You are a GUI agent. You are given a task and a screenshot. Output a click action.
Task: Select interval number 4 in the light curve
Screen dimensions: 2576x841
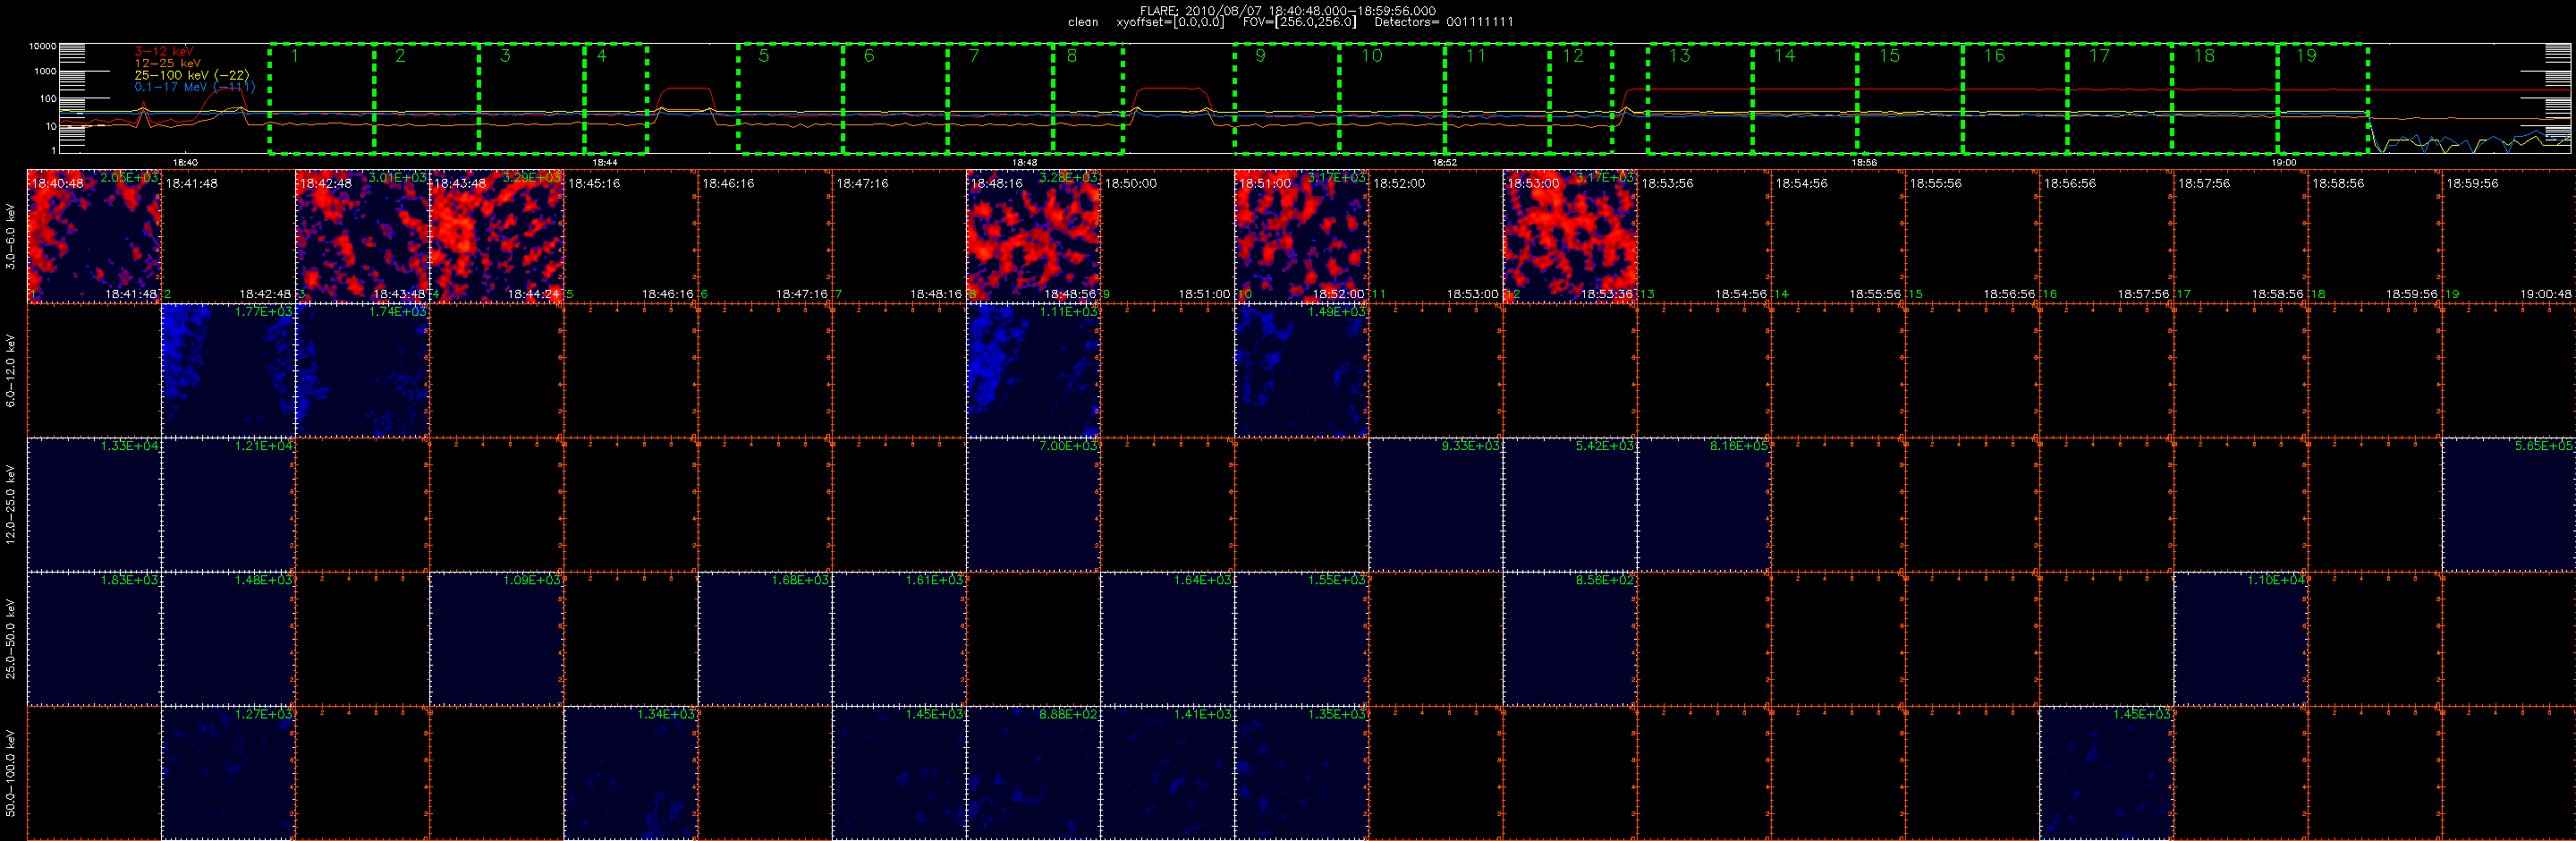coord(616,99)
